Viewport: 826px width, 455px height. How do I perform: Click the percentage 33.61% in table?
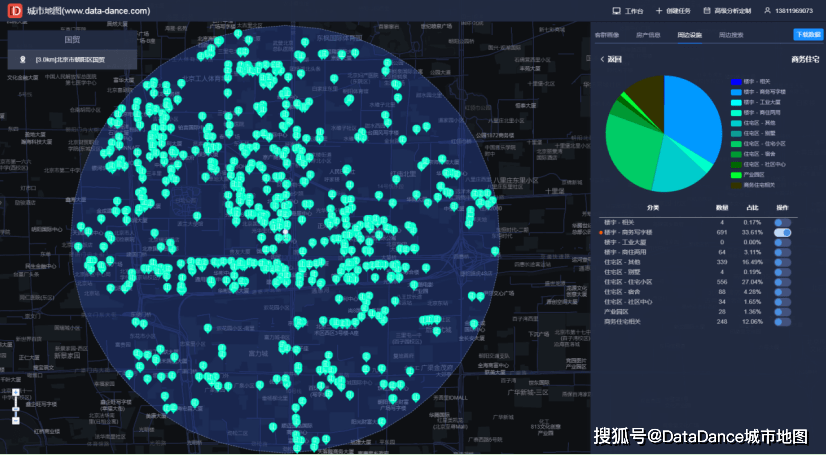tap(752, 232)
